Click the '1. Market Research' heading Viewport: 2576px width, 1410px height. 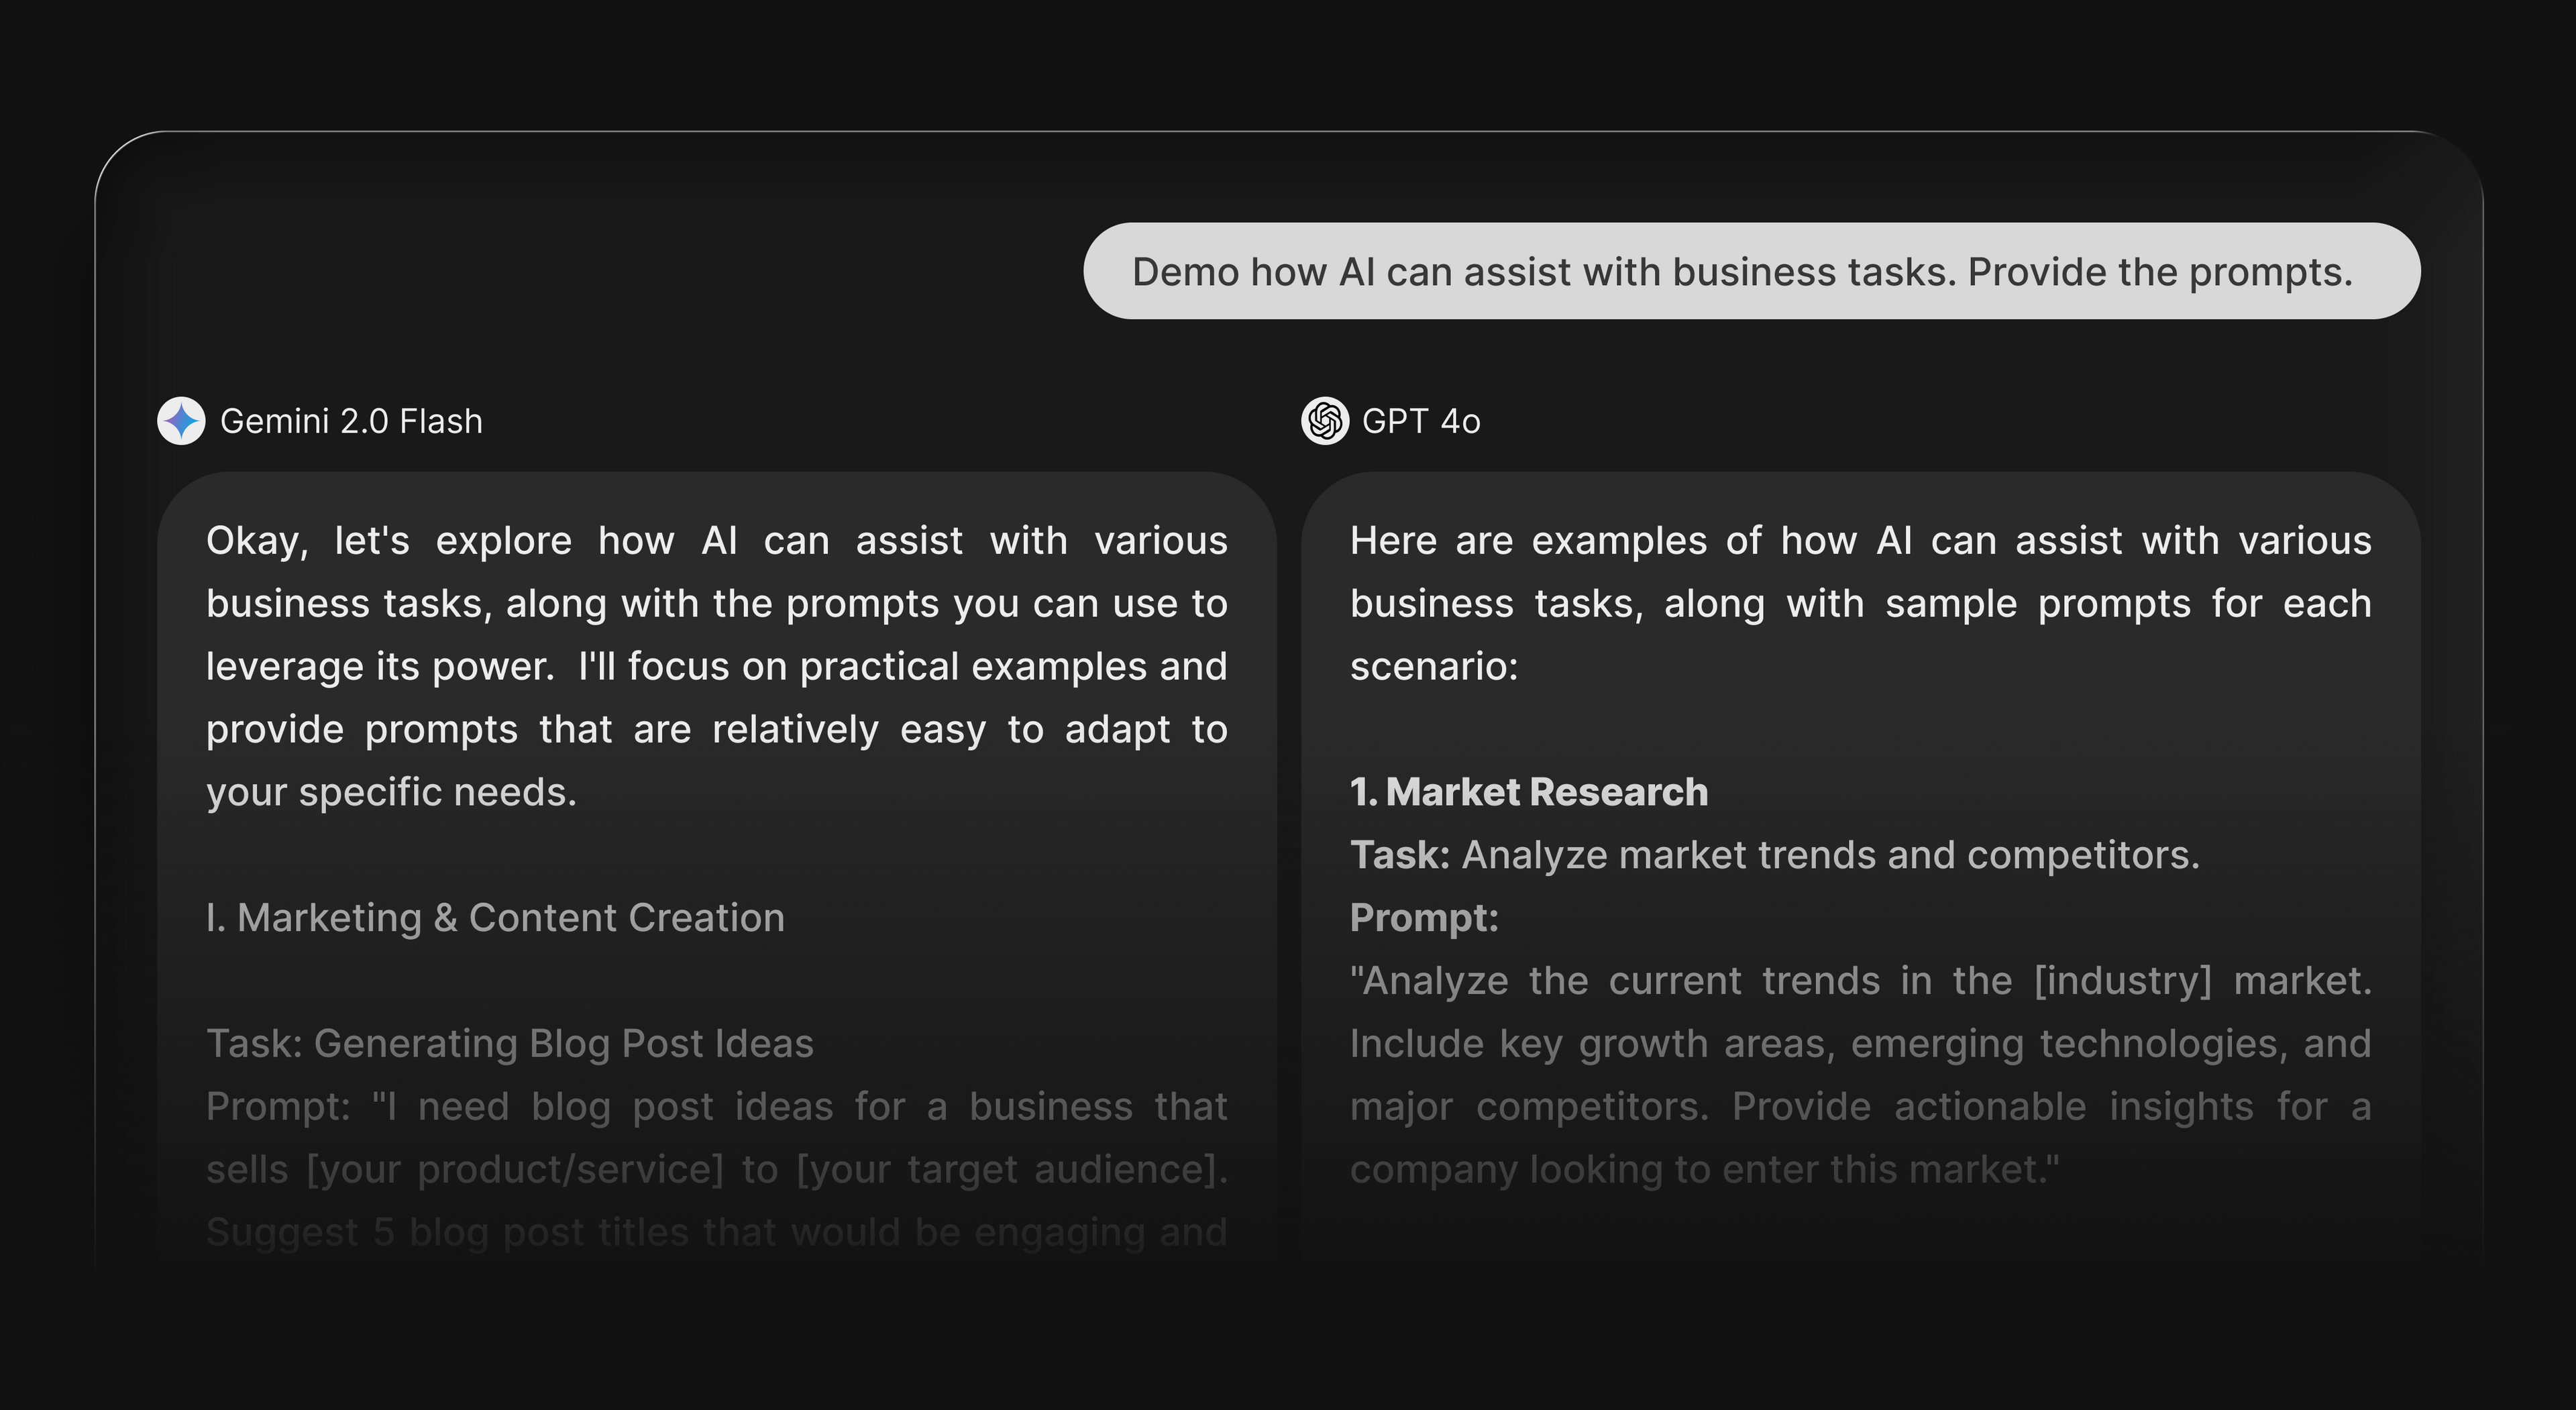point(1529,792)
